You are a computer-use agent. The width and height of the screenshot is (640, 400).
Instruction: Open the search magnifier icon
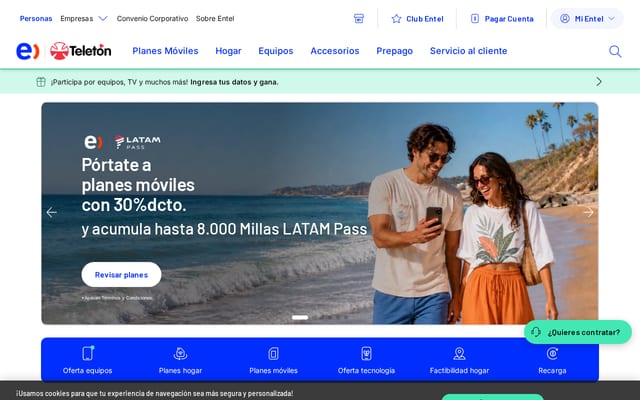coord(615,51)
